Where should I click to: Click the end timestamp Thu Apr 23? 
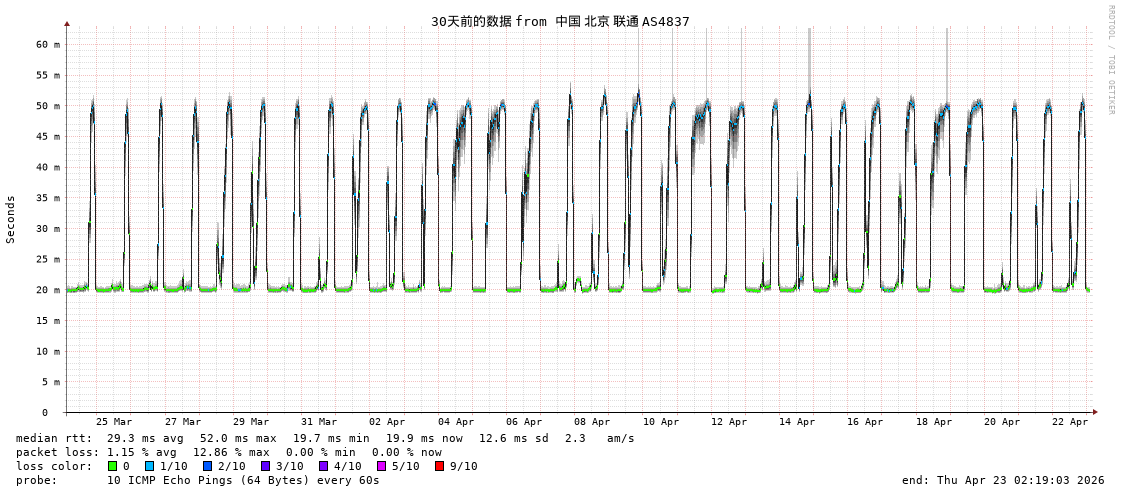pyautogui.click(x=1003, y=480)
